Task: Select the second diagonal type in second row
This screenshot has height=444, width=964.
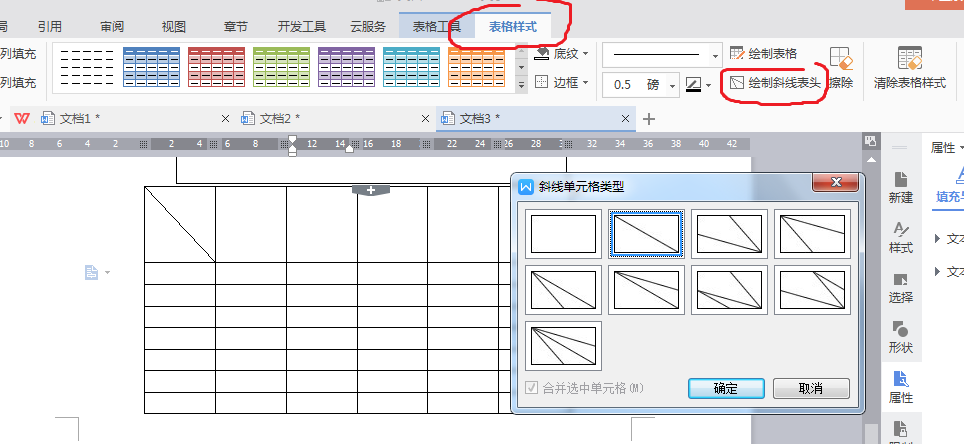Action: (646, 290)
